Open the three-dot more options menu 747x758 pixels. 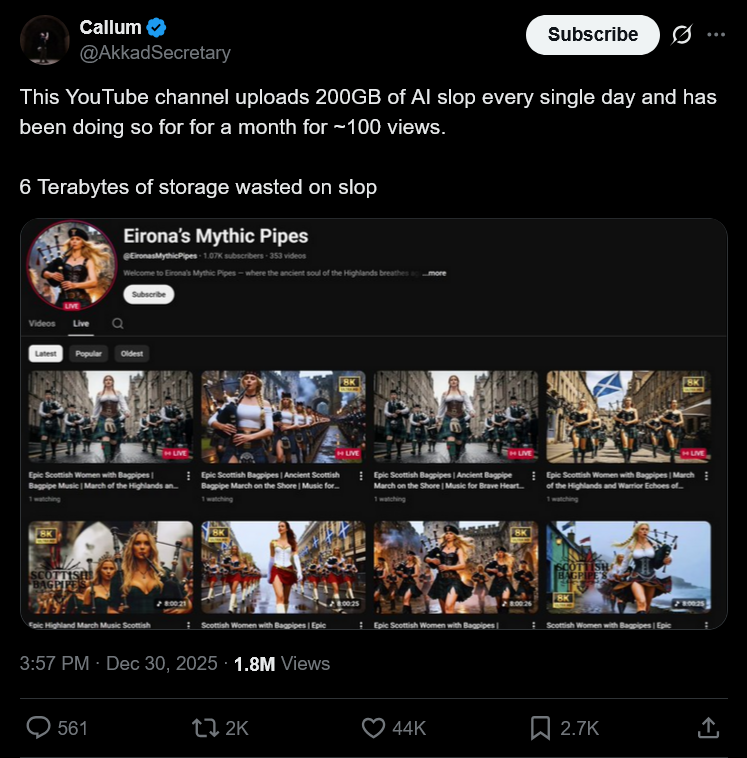point(716,34)
